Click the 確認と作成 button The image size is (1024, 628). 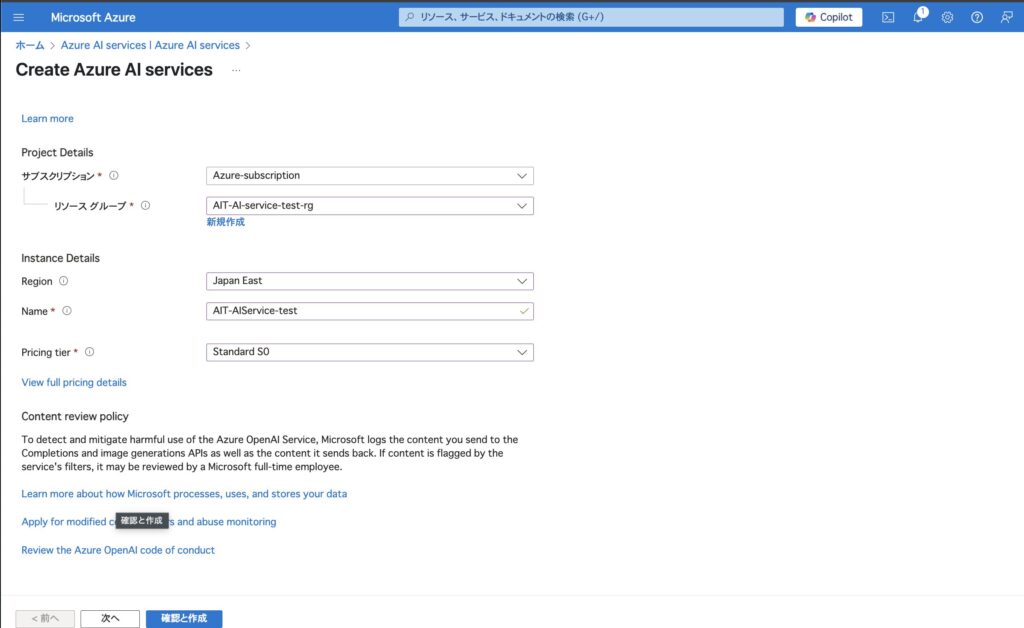184,618
